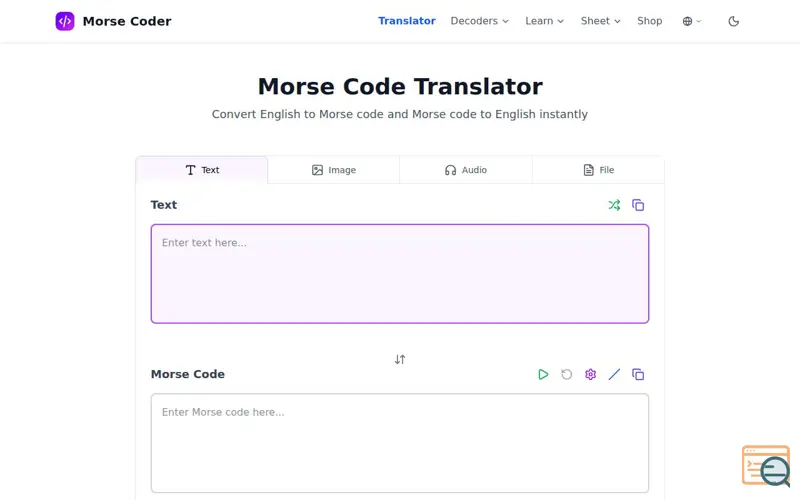The height and width of the screenshot is (500, 800).
Task: Select the Text input tab
Action: pos(202,170)
